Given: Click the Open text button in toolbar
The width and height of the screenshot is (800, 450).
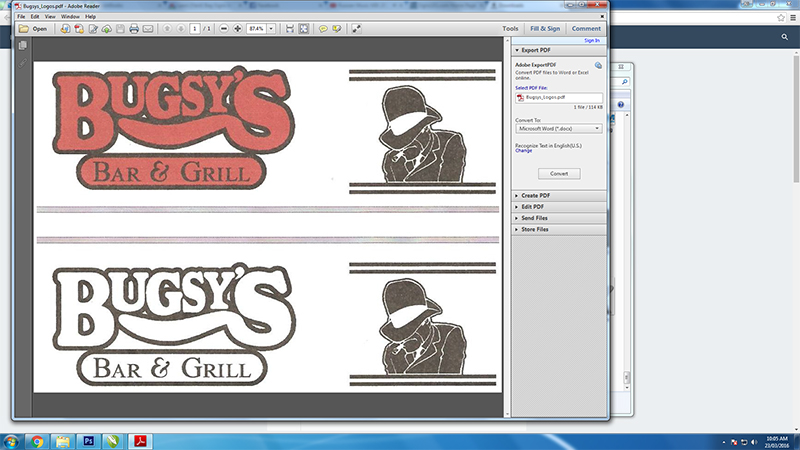Looking at the screenshot, I should [39, 29].
